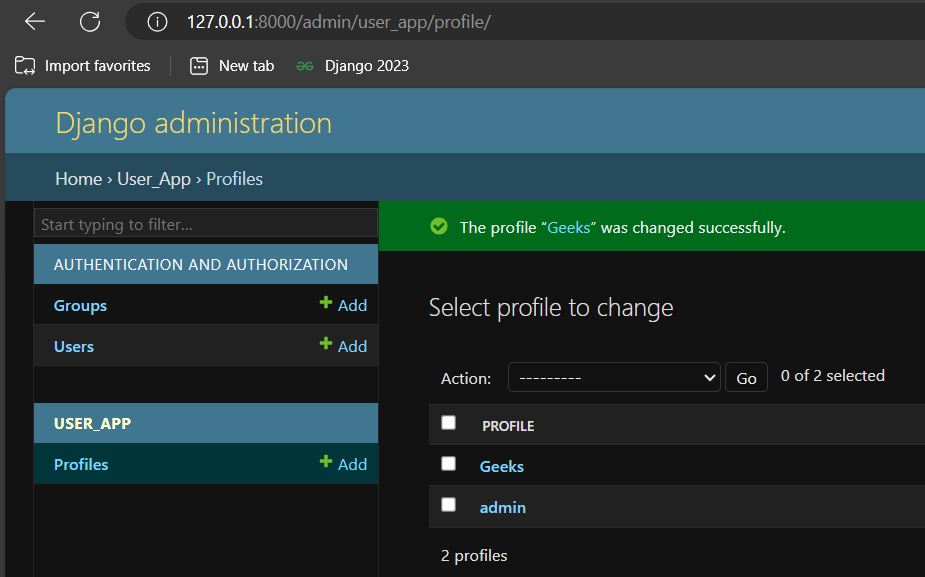Click the green plus icon beside Groups
Viewport: 925px width, 577px height.
click(325, 304)
